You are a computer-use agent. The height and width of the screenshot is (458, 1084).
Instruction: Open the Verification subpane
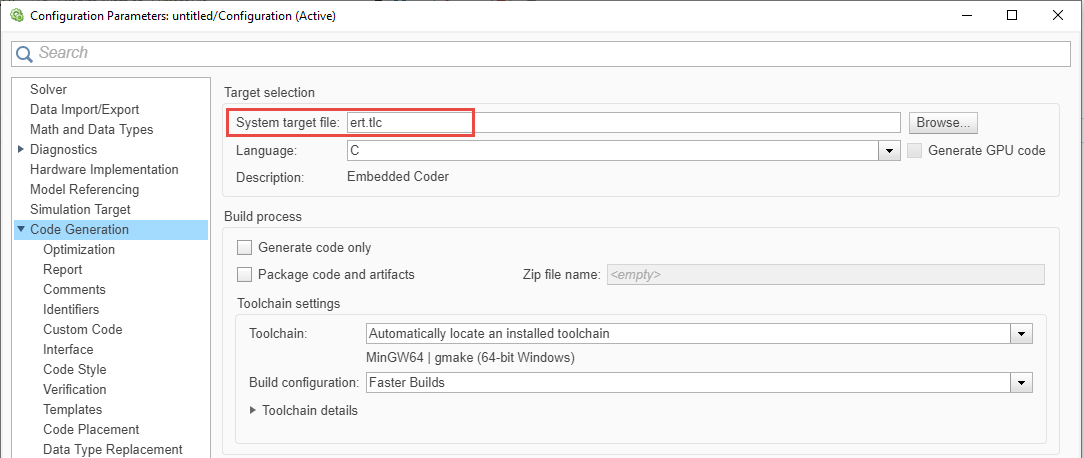(x=75, y=390)
